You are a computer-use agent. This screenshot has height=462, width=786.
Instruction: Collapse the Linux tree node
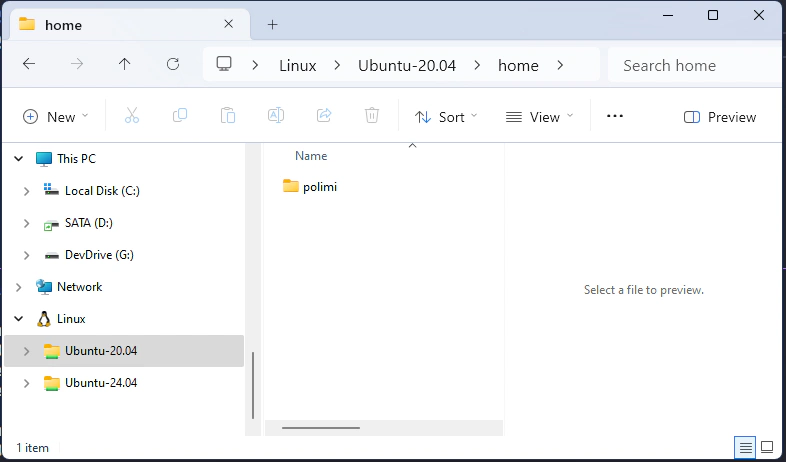pos(17,319)
